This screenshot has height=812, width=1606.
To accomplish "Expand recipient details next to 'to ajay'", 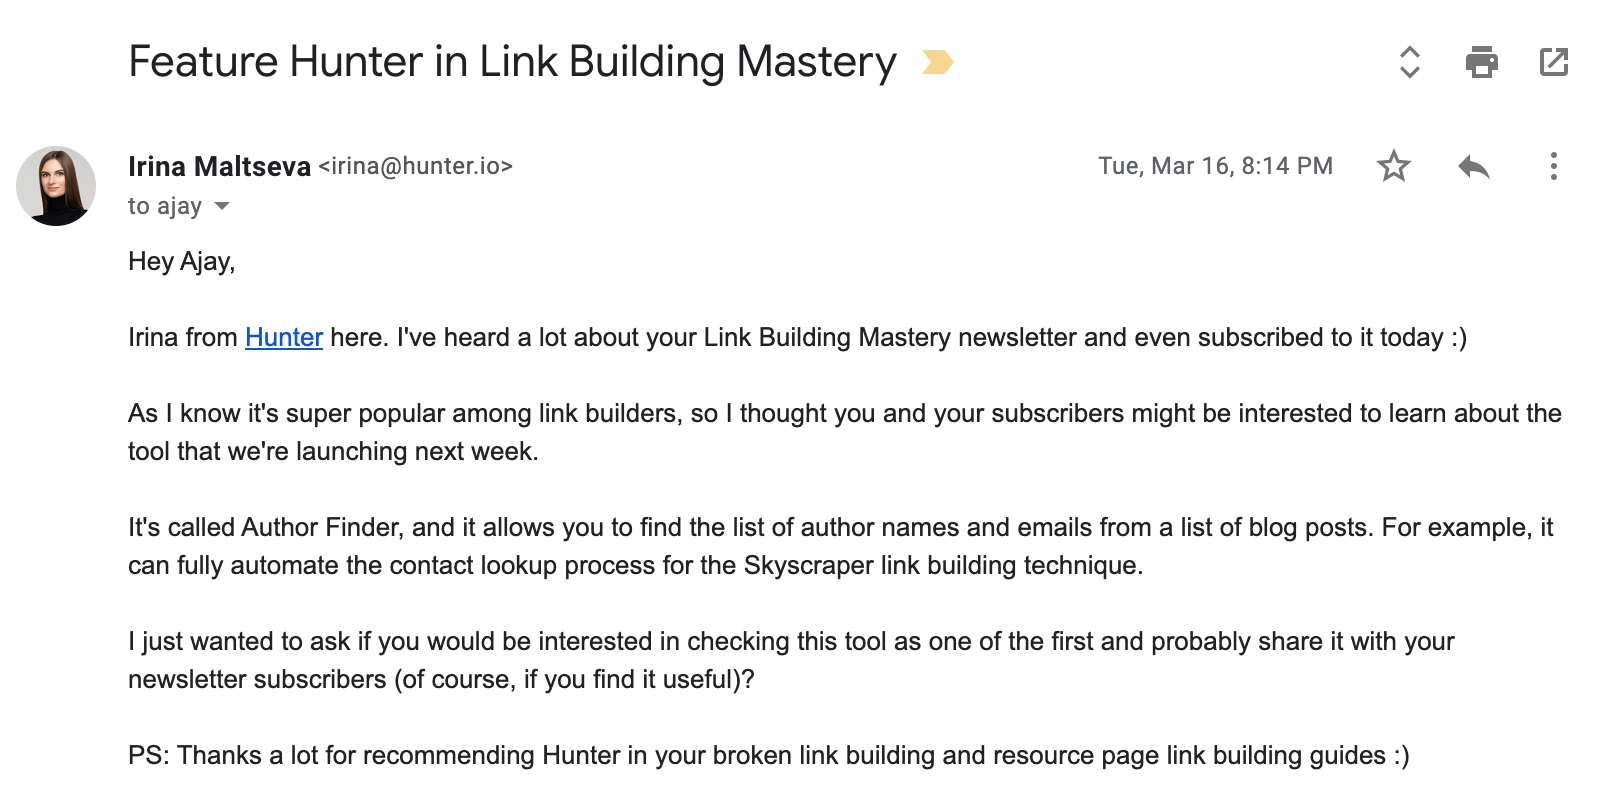I will 222,207.
